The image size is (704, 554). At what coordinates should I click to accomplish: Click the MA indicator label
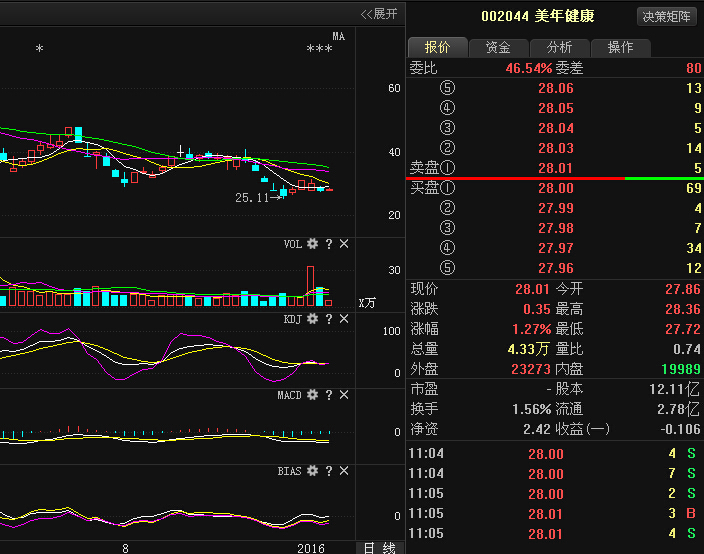click(339, 36)
